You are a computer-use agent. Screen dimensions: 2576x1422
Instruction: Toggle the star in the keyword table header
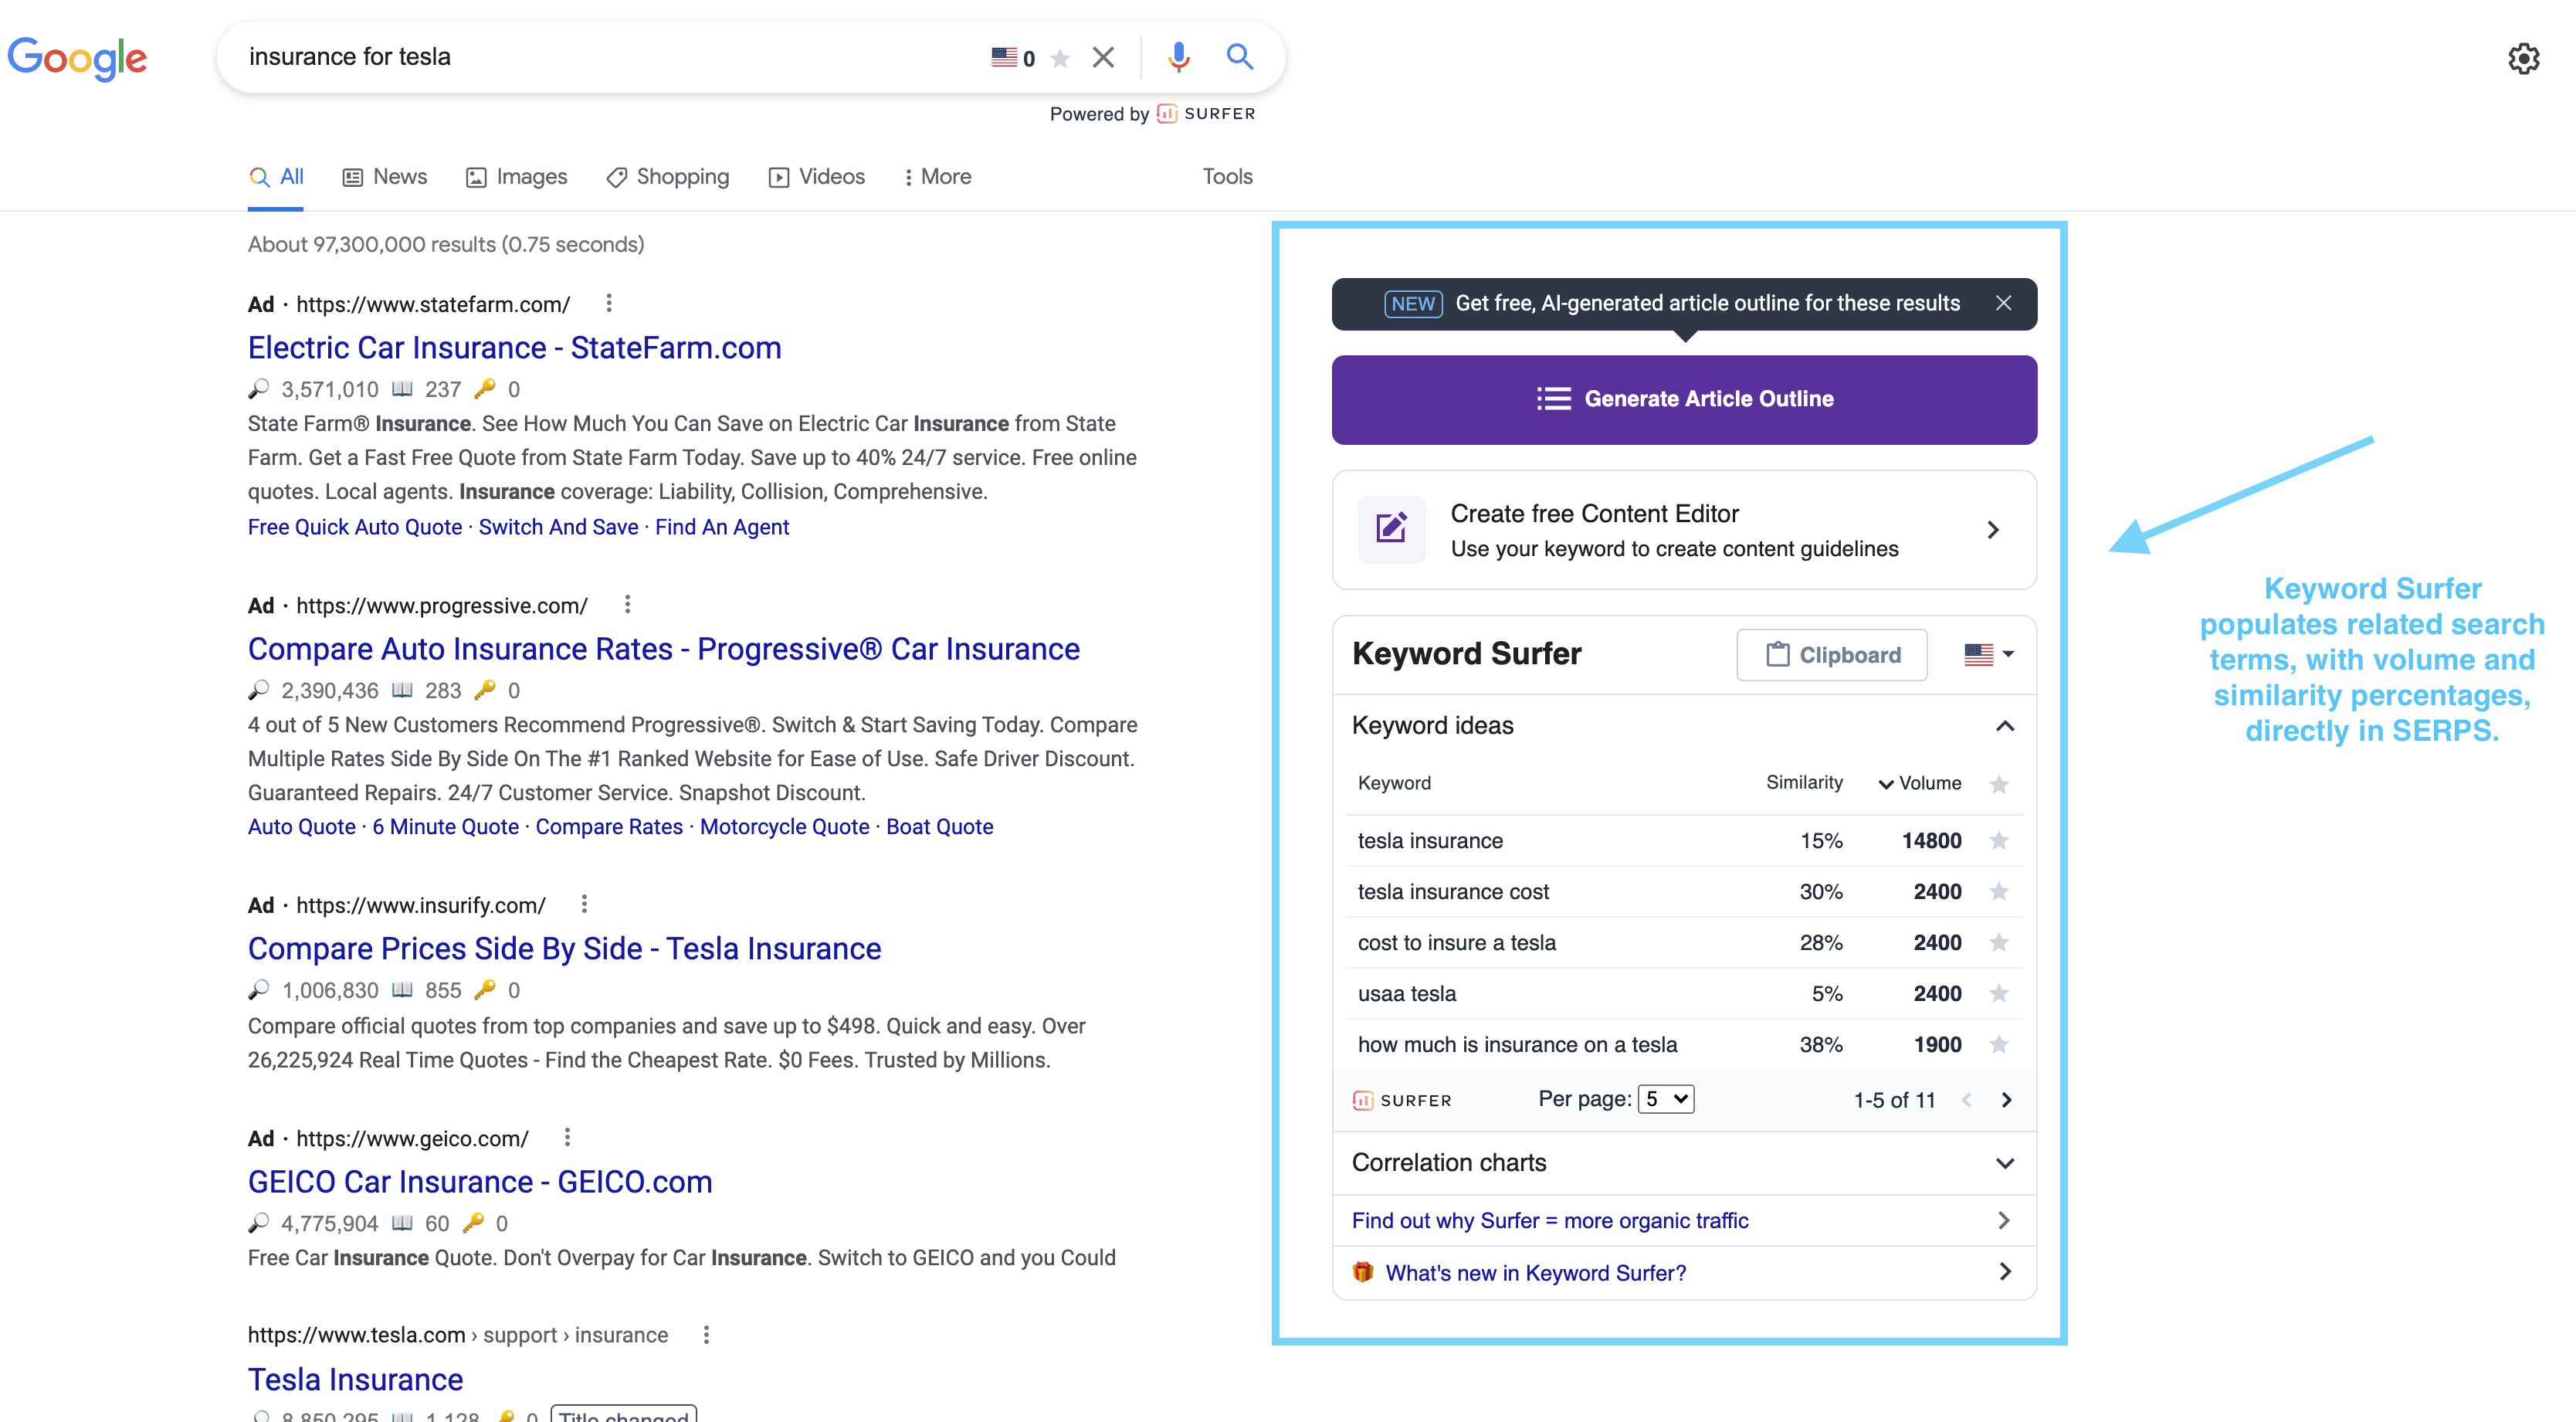pyautogui.click(x=1999, y=784)
